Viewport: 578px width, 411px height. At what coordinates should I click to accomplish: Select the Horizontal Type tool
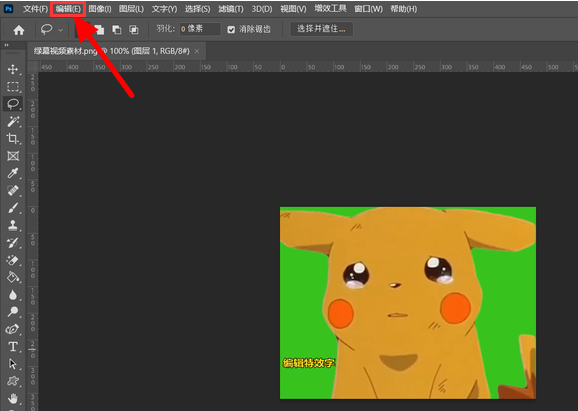(x=13, y=346)
